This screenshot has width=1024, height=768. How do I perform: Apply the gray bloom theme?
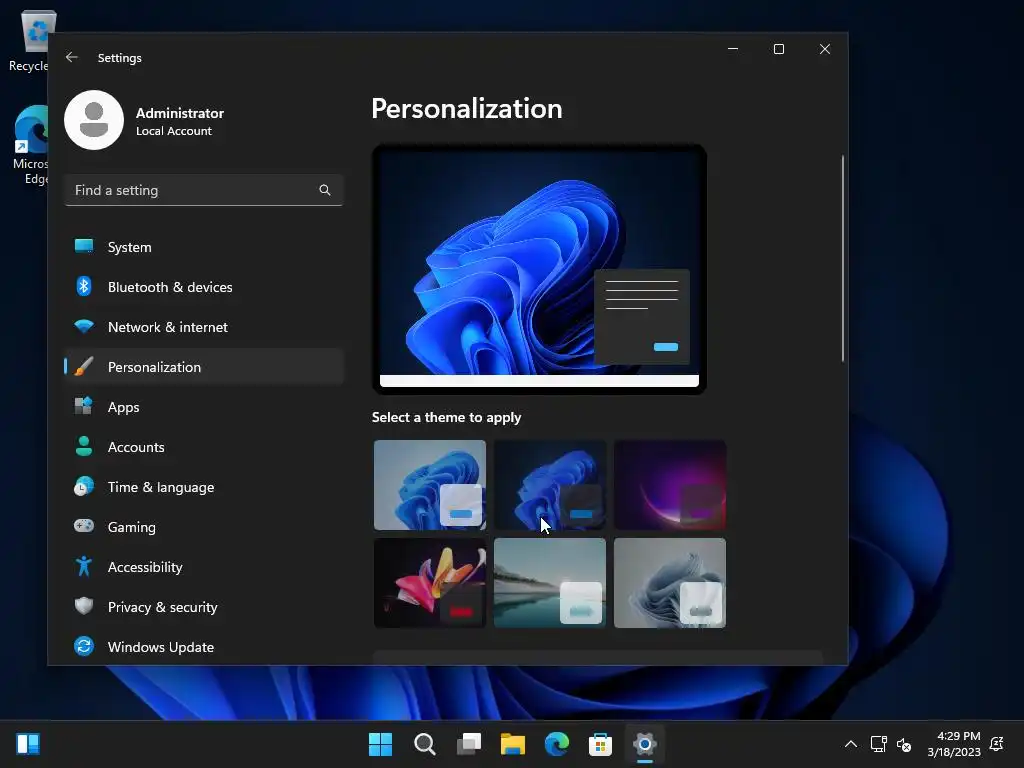tap(670, 583)
